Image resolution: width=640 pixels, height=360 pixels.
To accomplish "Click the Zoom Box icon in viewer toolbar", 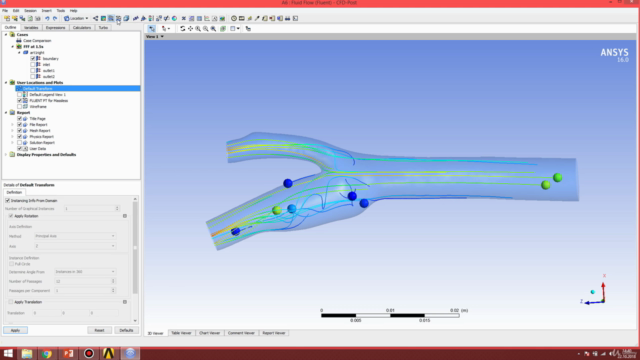I will pos(206,29).
